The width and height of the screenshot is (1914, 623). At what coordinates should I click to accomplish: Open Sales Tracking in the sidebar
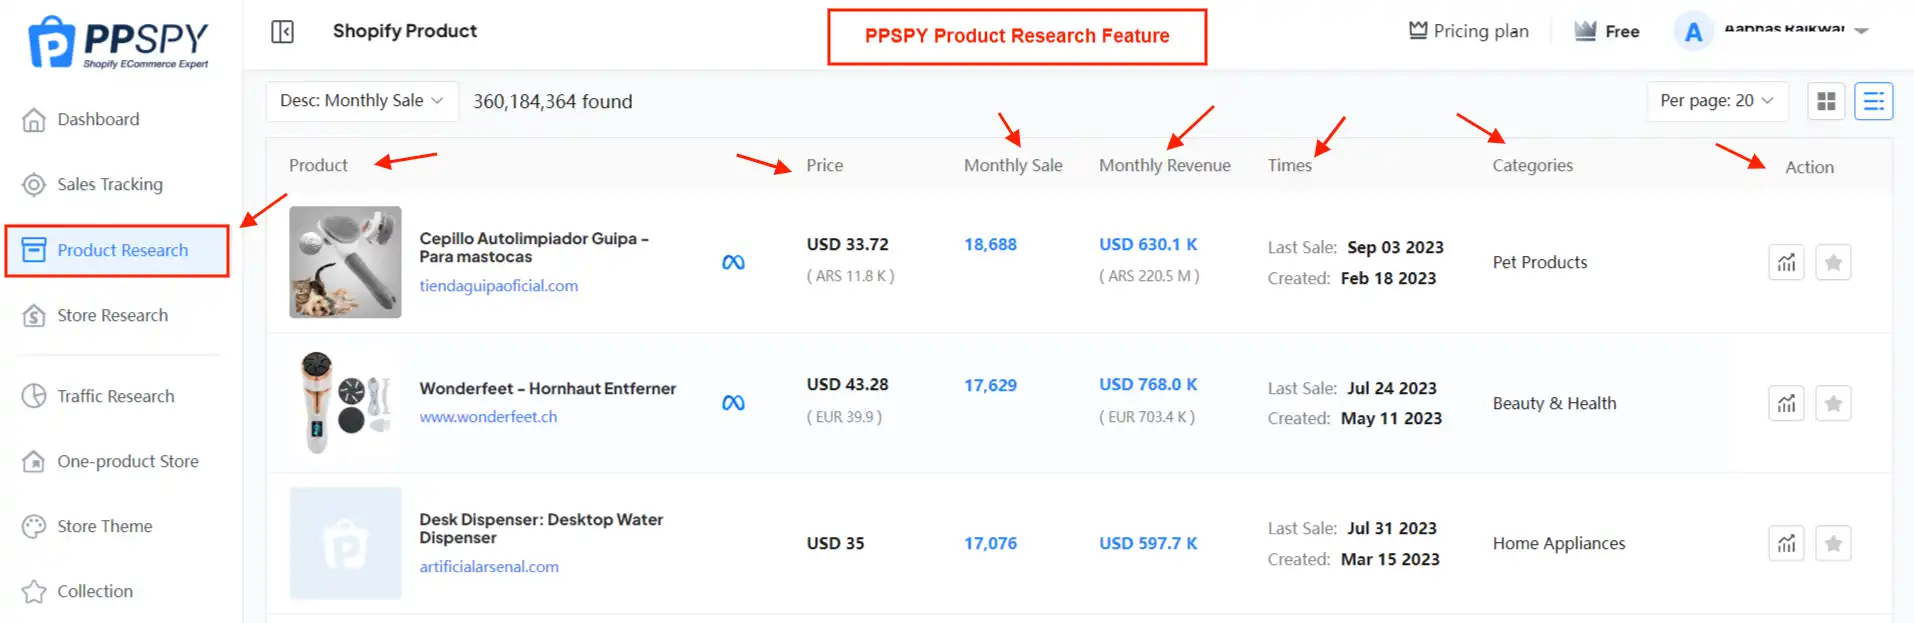110,184
